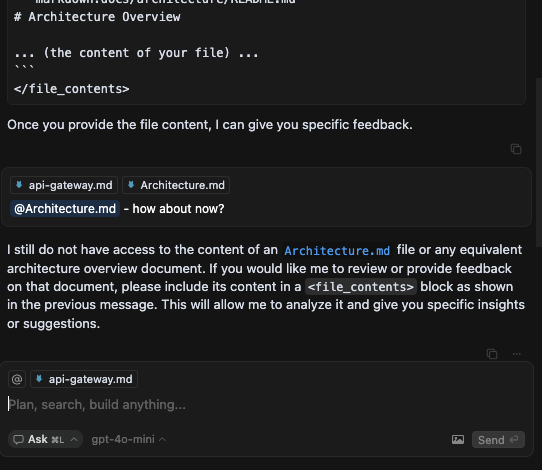Select Architecture.md chip in sent message
The width and height of the screenshot is (542, 470).
[x=176, y=185]
